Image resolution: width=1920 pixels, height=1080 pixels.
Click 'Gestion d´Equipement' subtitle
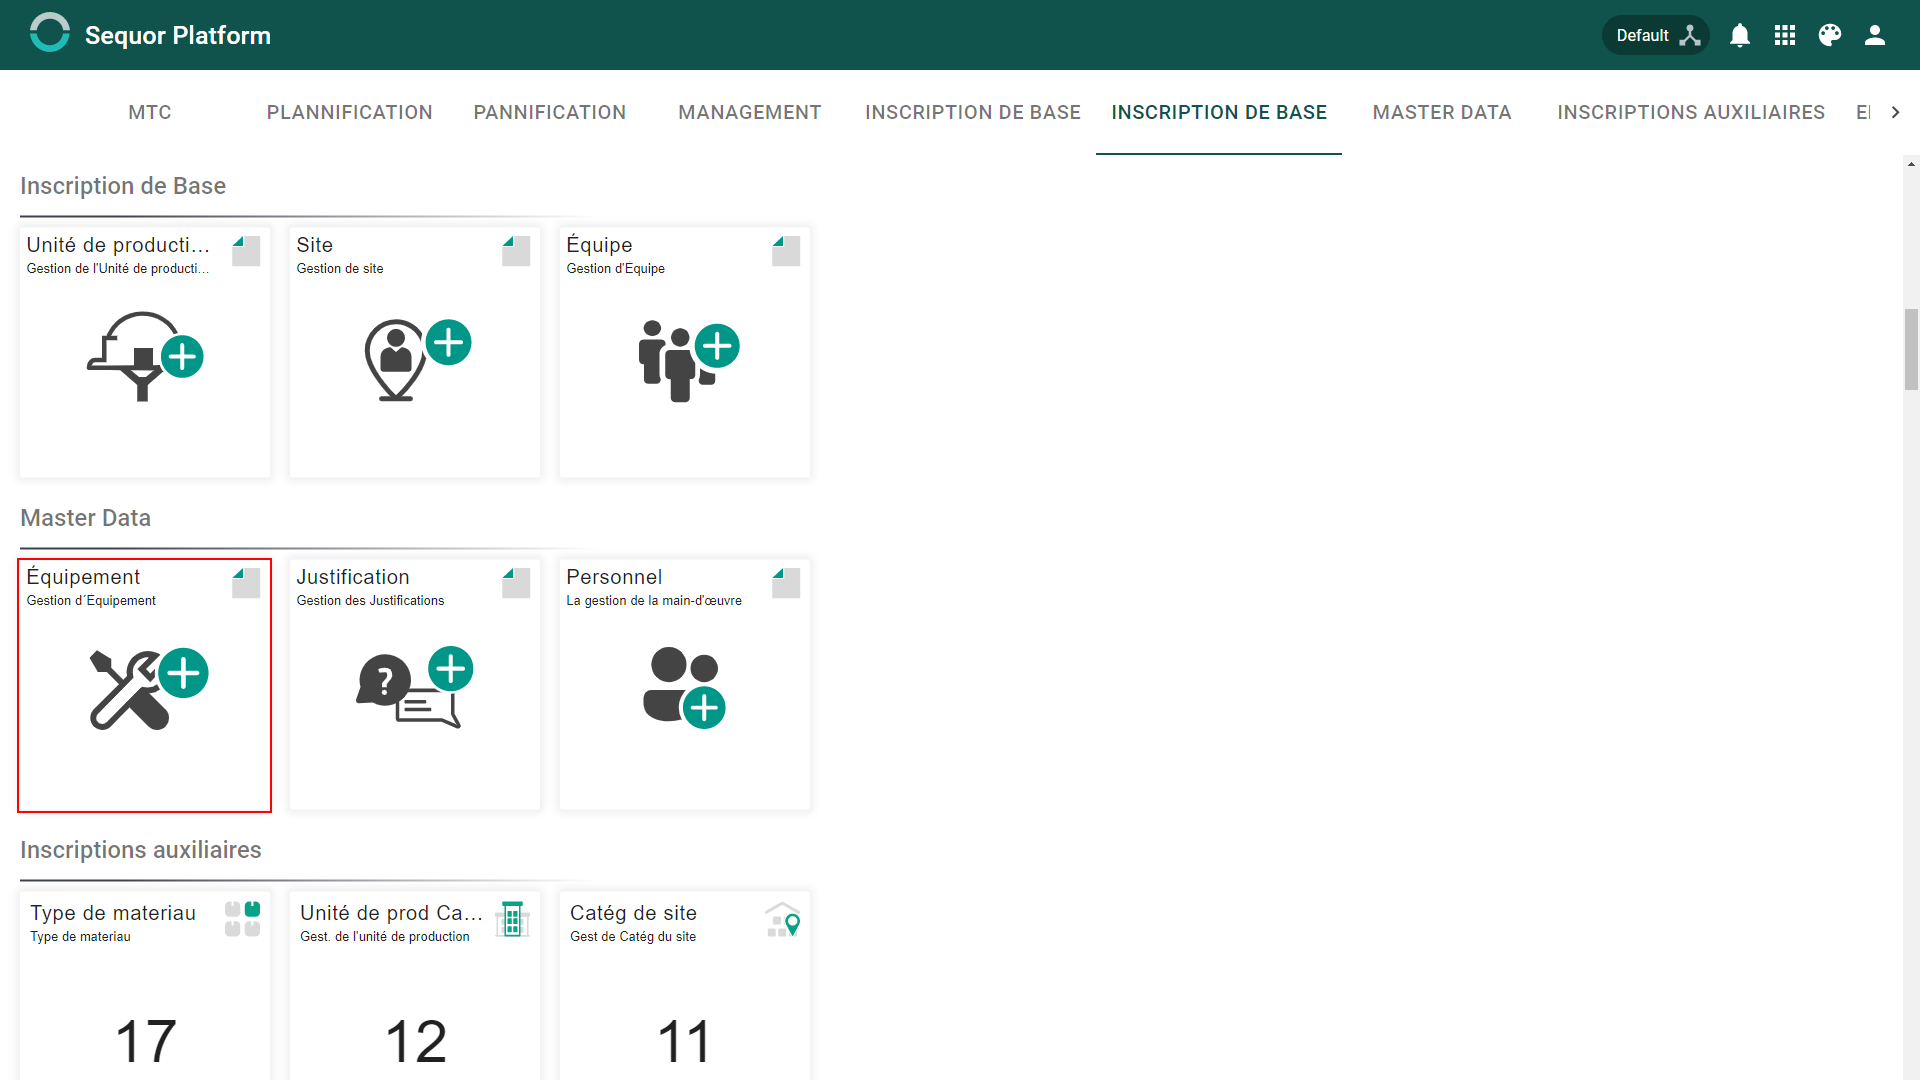[91, 601]
